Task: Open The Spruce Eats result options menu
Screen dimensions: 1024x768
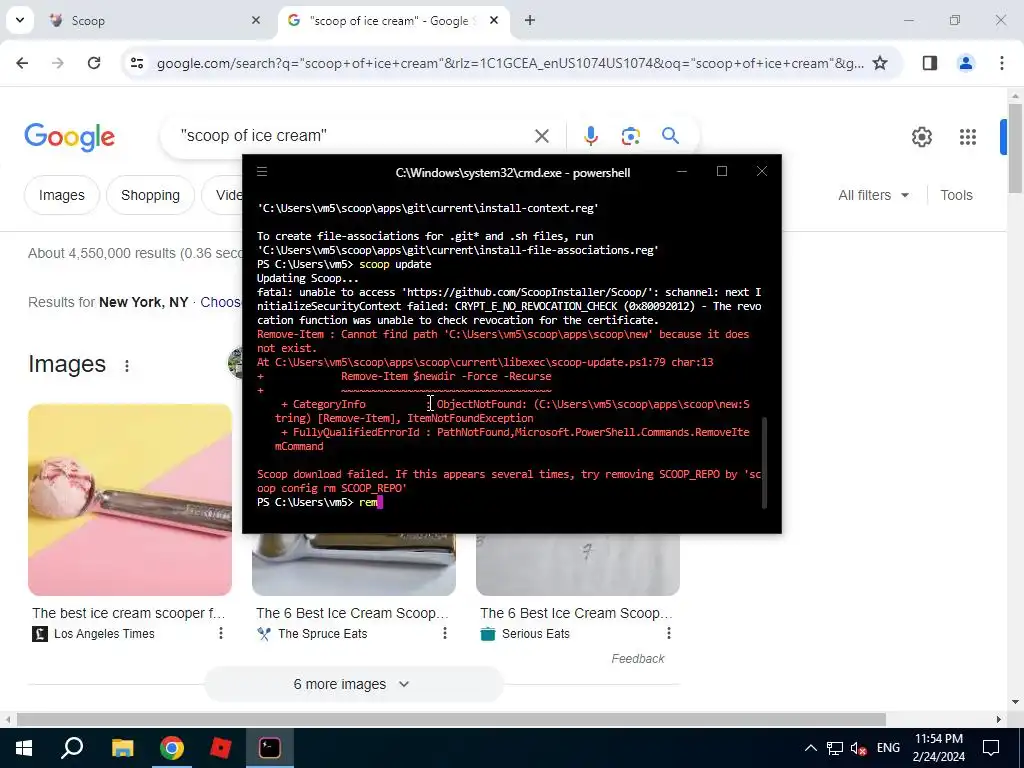Action: pos(445,633)
